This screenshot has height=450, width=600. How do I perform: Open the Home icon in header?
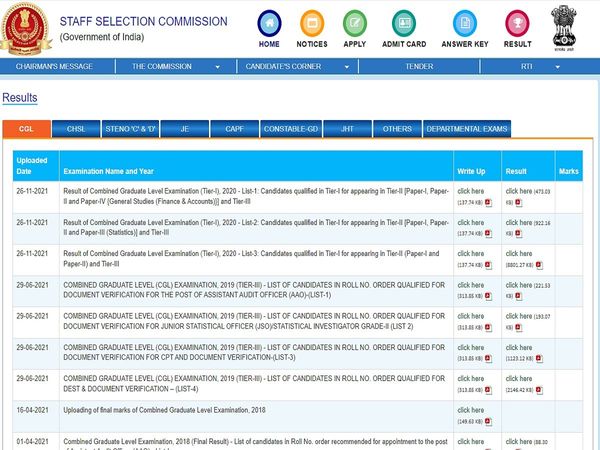(x=269, y=23)
